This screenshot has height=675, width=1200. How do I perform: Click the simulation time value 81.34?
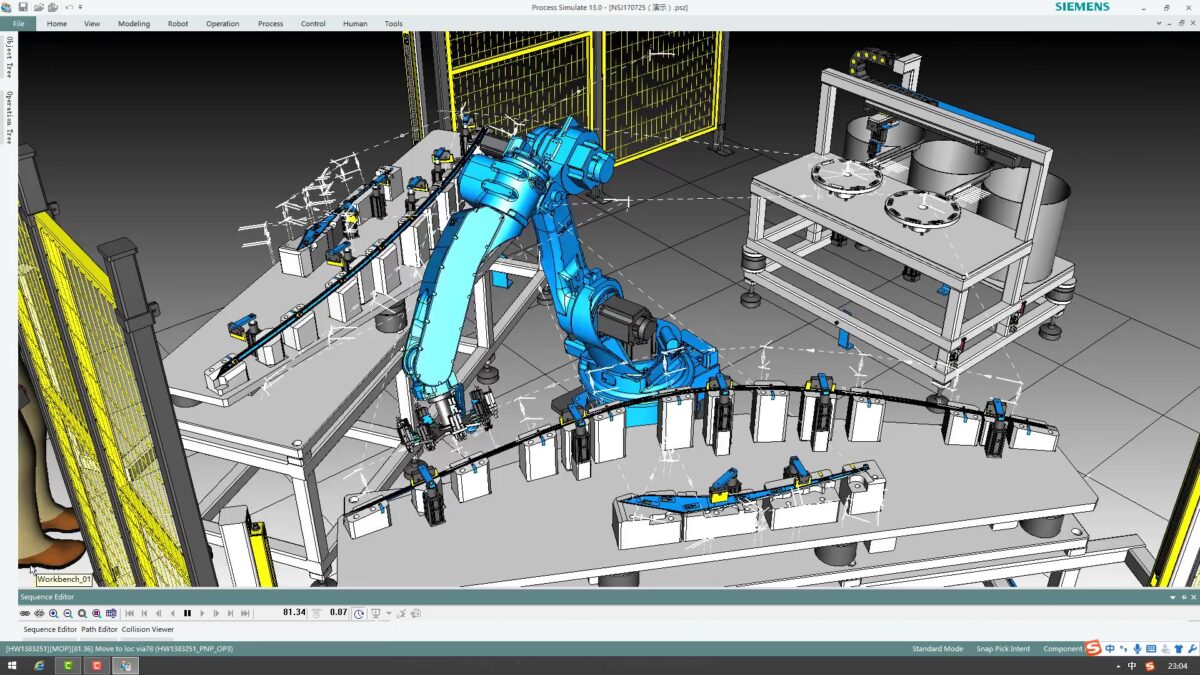pos(294,612)
